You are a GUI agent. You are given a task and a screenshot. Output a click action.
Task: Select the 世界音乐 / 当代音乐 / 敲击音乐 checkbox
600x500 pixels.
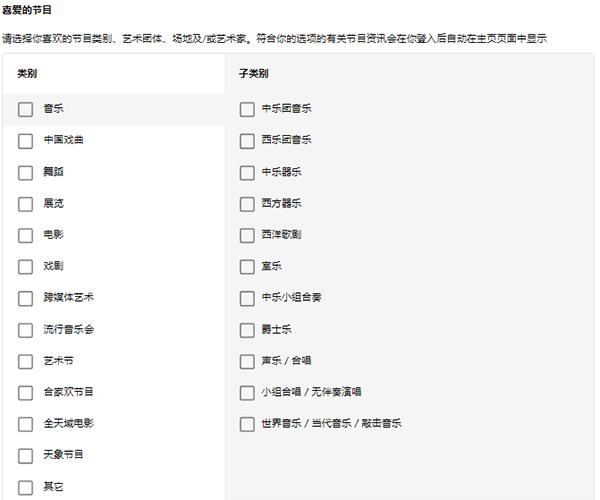247,424
